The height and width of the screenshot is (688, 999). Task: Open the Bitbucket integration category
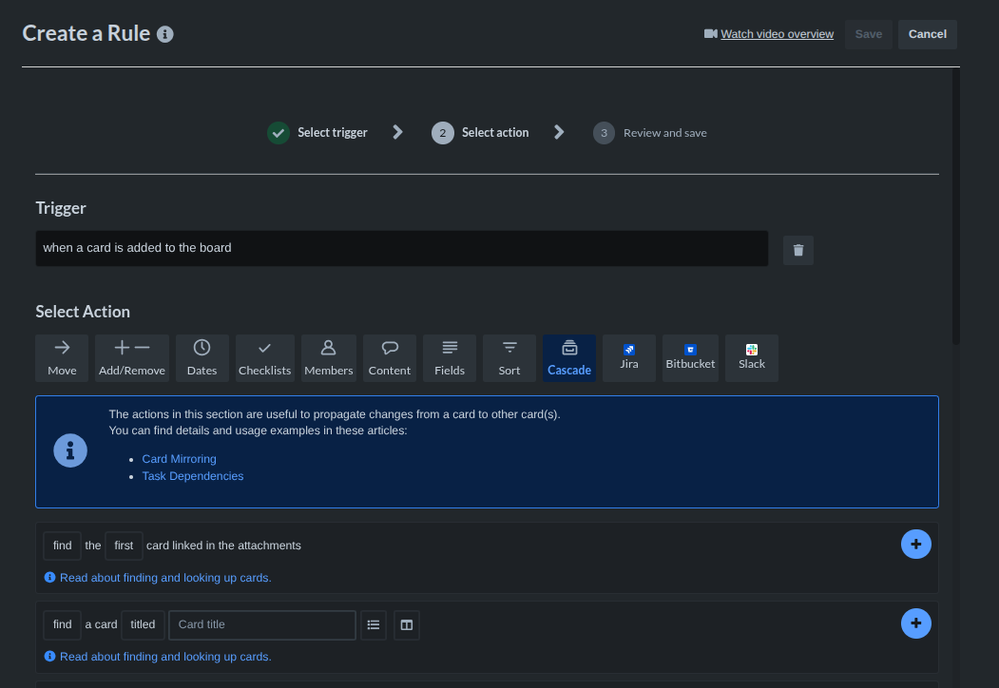[x=690, y=357]
